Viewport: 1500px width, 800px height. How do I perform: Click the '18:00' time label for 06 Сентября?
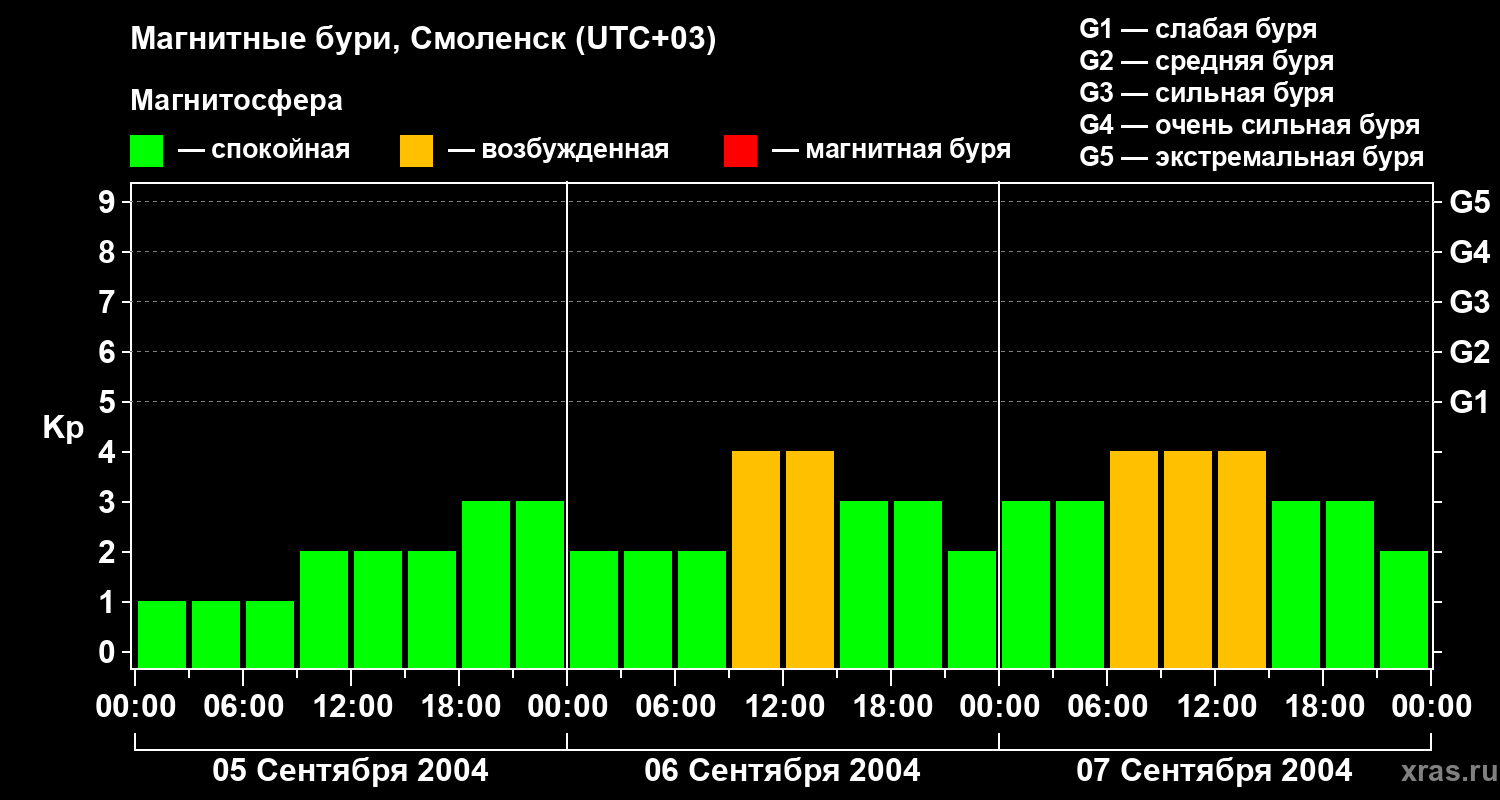pyautogui.click(x=891, y=707)
